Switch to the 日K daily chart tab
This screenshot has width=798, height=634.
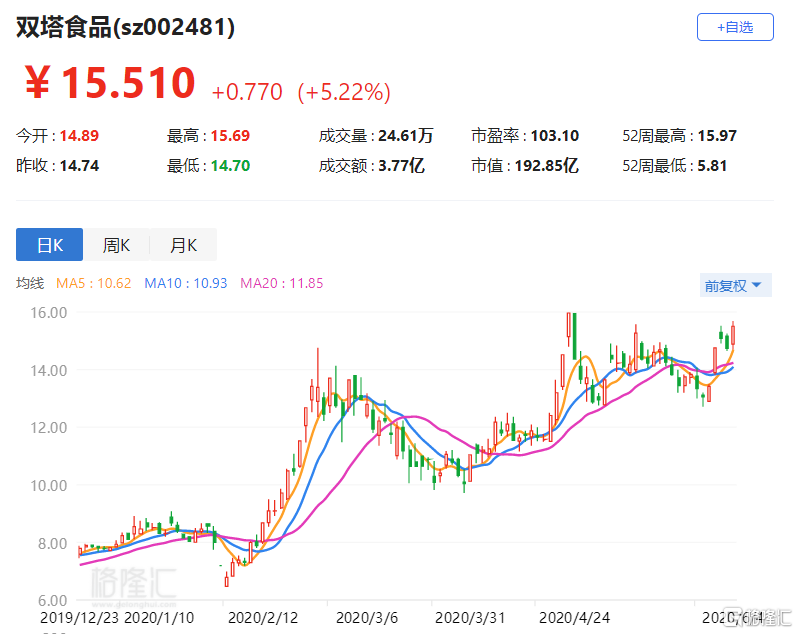49,245
